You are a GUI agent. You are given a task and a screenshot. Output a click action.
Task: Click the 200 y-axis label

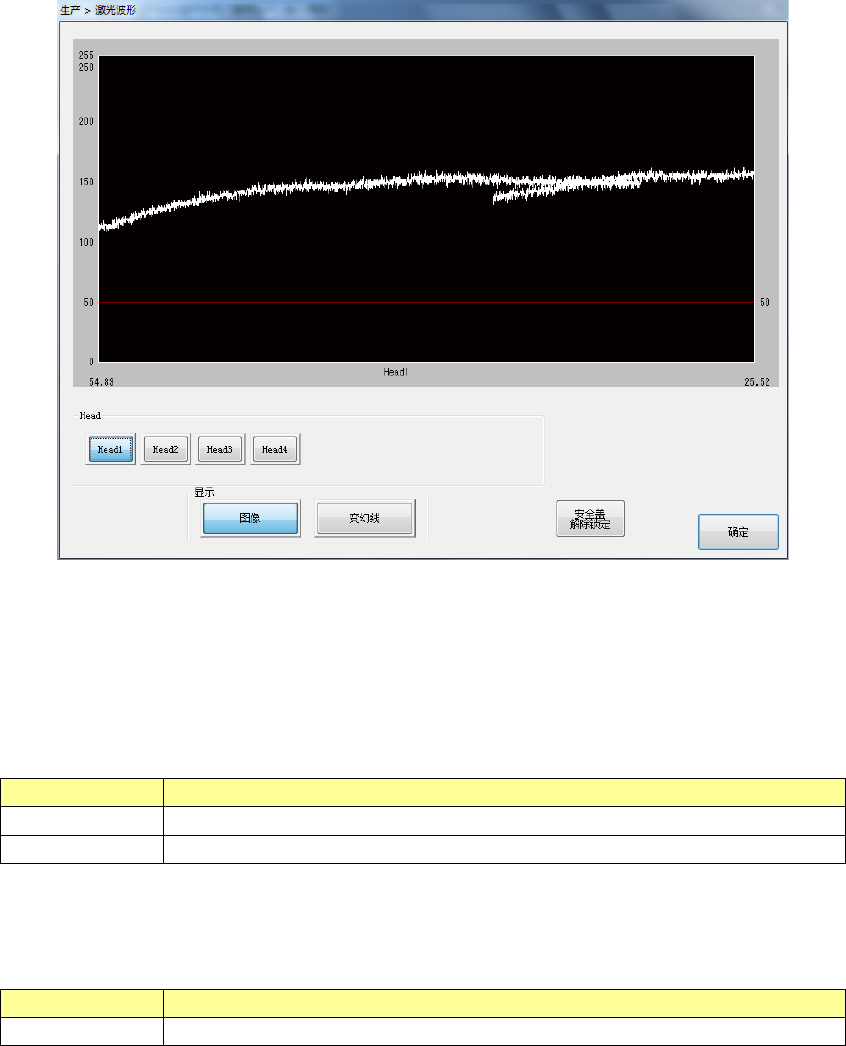point(86,121)
